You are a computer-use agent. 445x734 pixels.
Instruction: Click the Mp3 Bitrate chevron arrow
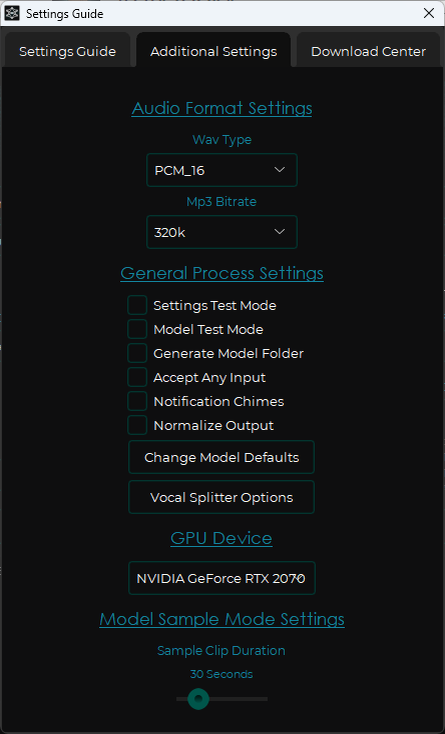(279, 232)
